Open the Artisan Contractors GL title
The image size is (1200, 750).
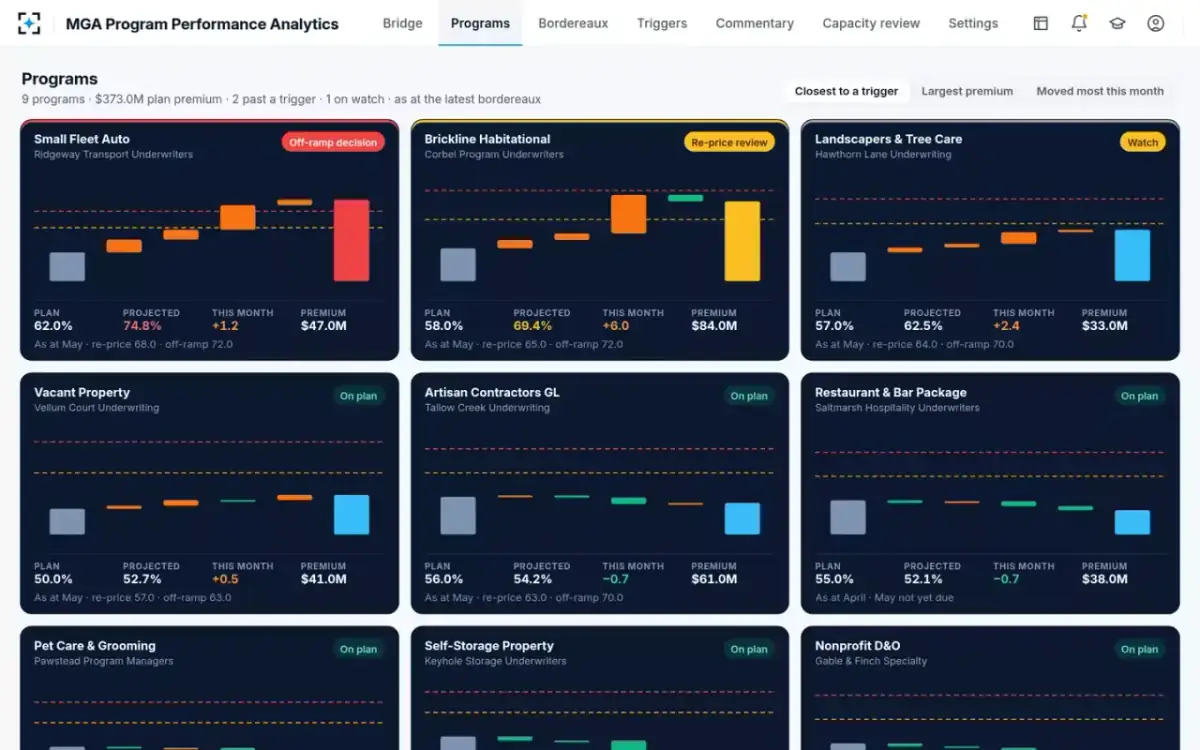(x=492, y=392)
